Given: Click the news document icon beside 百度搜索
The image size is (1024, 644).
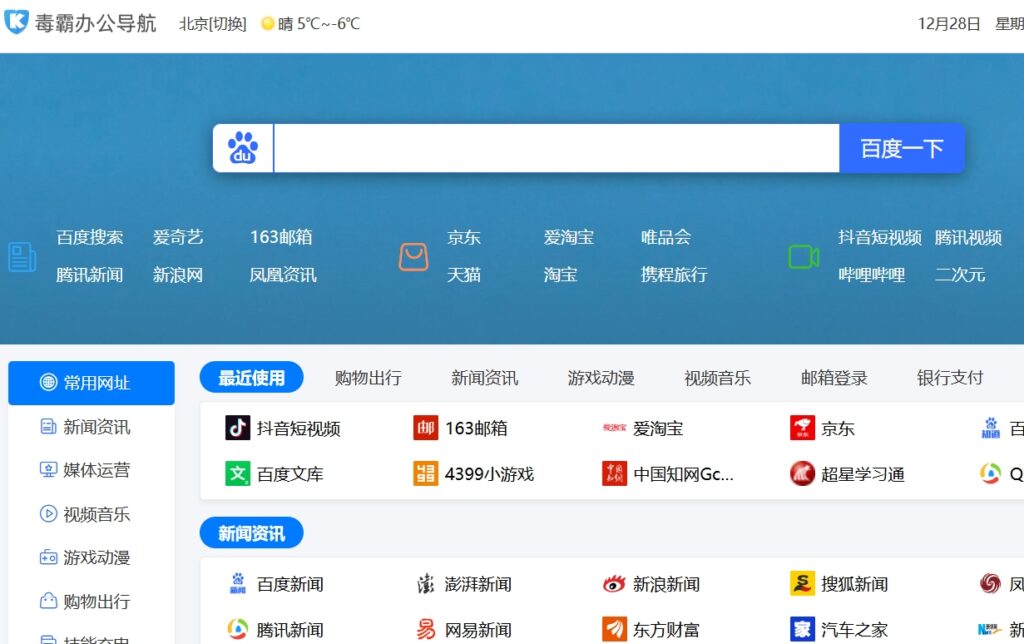Looking at the screenshot, I should [x=22, y=257].
